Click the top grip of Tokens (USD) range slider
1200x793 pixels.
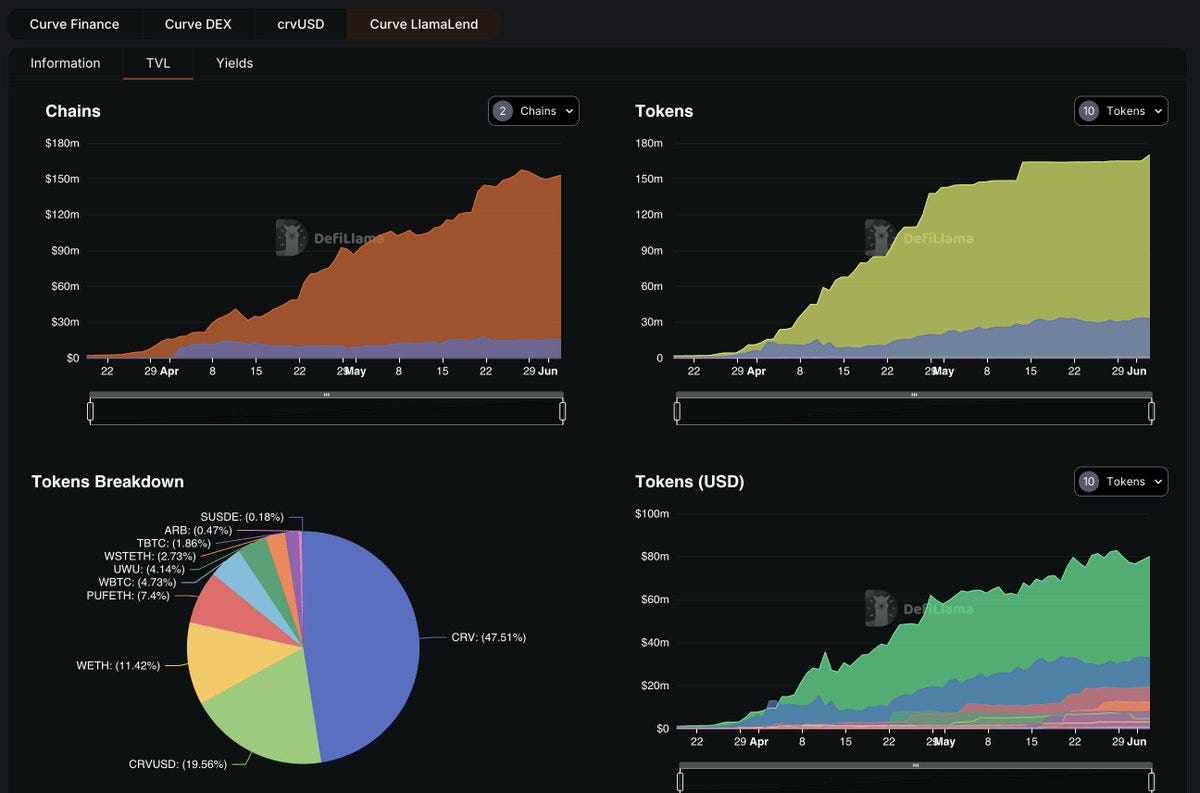pos(916,765)
